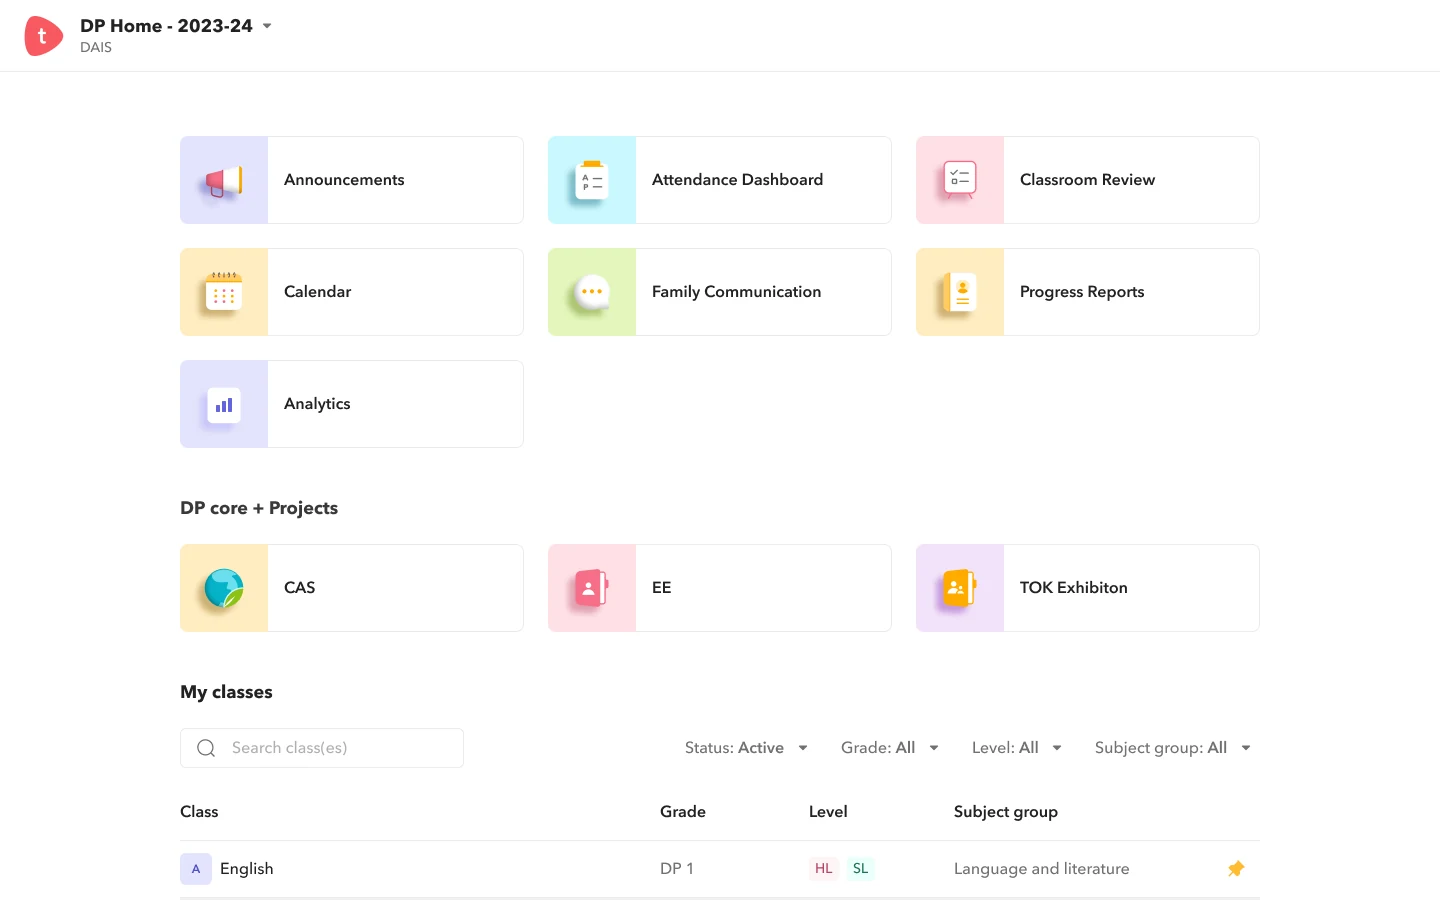Viewport: 1440px width, 900px height.
Task: Click the Classroom Review checklist icon
Action: [x=960, y=180]
